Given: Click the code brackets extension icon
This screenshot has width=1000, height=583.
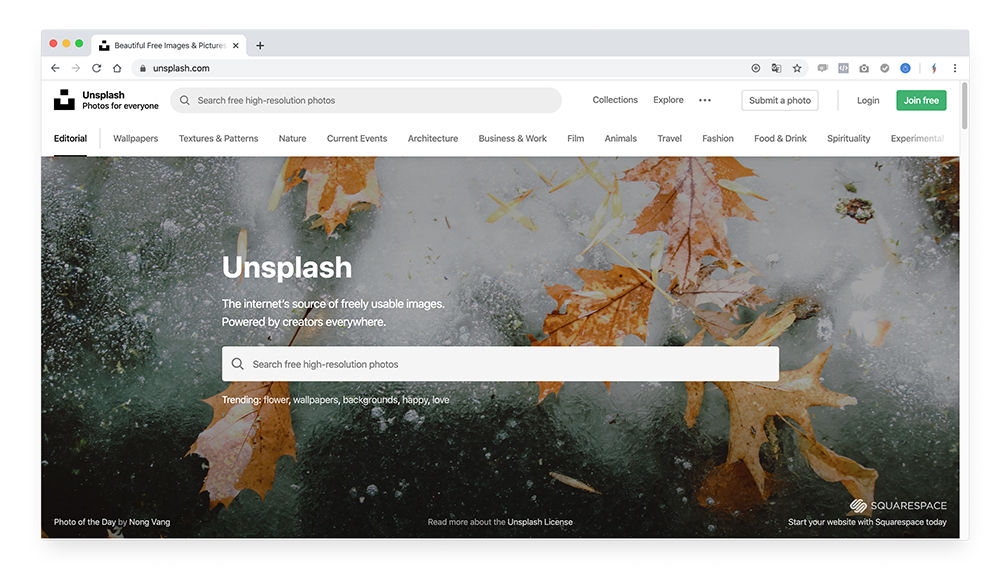Looking at the screenshot, I should click(843, 68).
